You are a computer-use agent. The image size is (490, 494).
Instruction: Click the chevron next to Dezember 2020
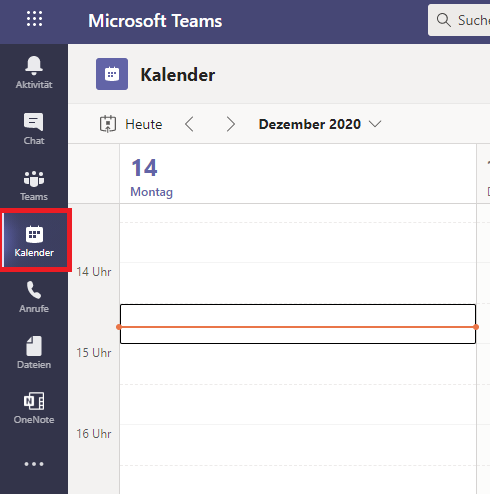click(375, 124)
